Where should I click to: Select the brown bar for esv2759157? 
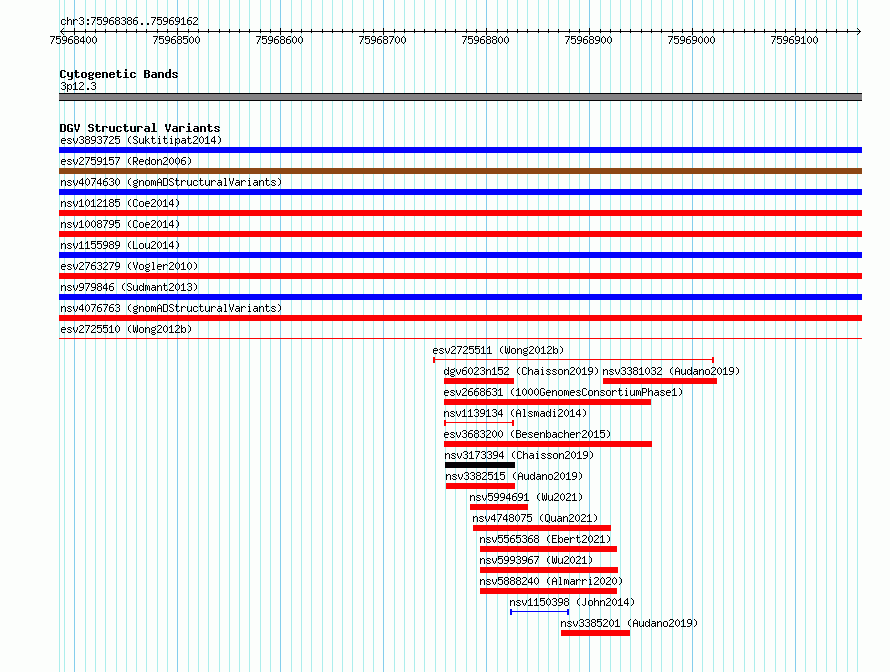(x=460, y=171)
